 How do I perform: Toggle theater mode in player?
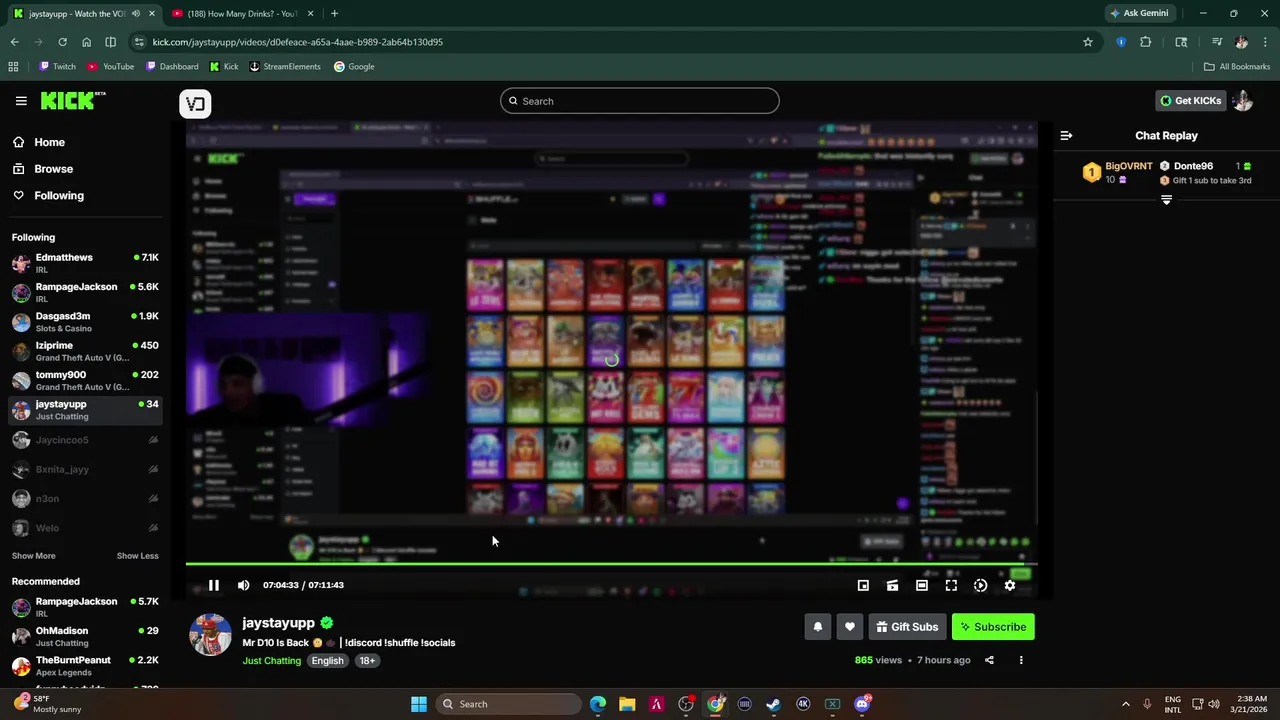922,585
